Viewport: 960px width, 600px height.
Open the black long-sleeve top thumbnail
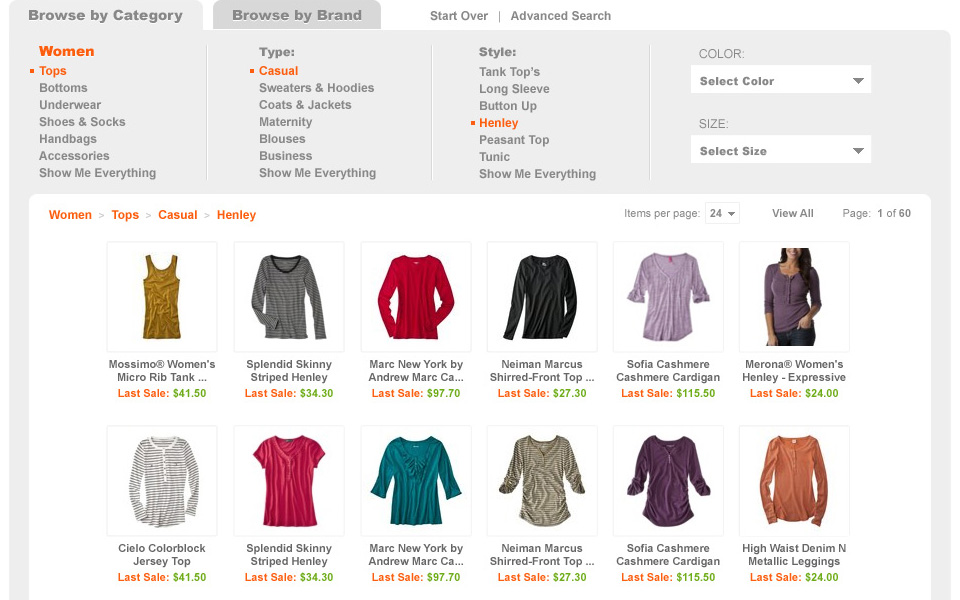542,296
